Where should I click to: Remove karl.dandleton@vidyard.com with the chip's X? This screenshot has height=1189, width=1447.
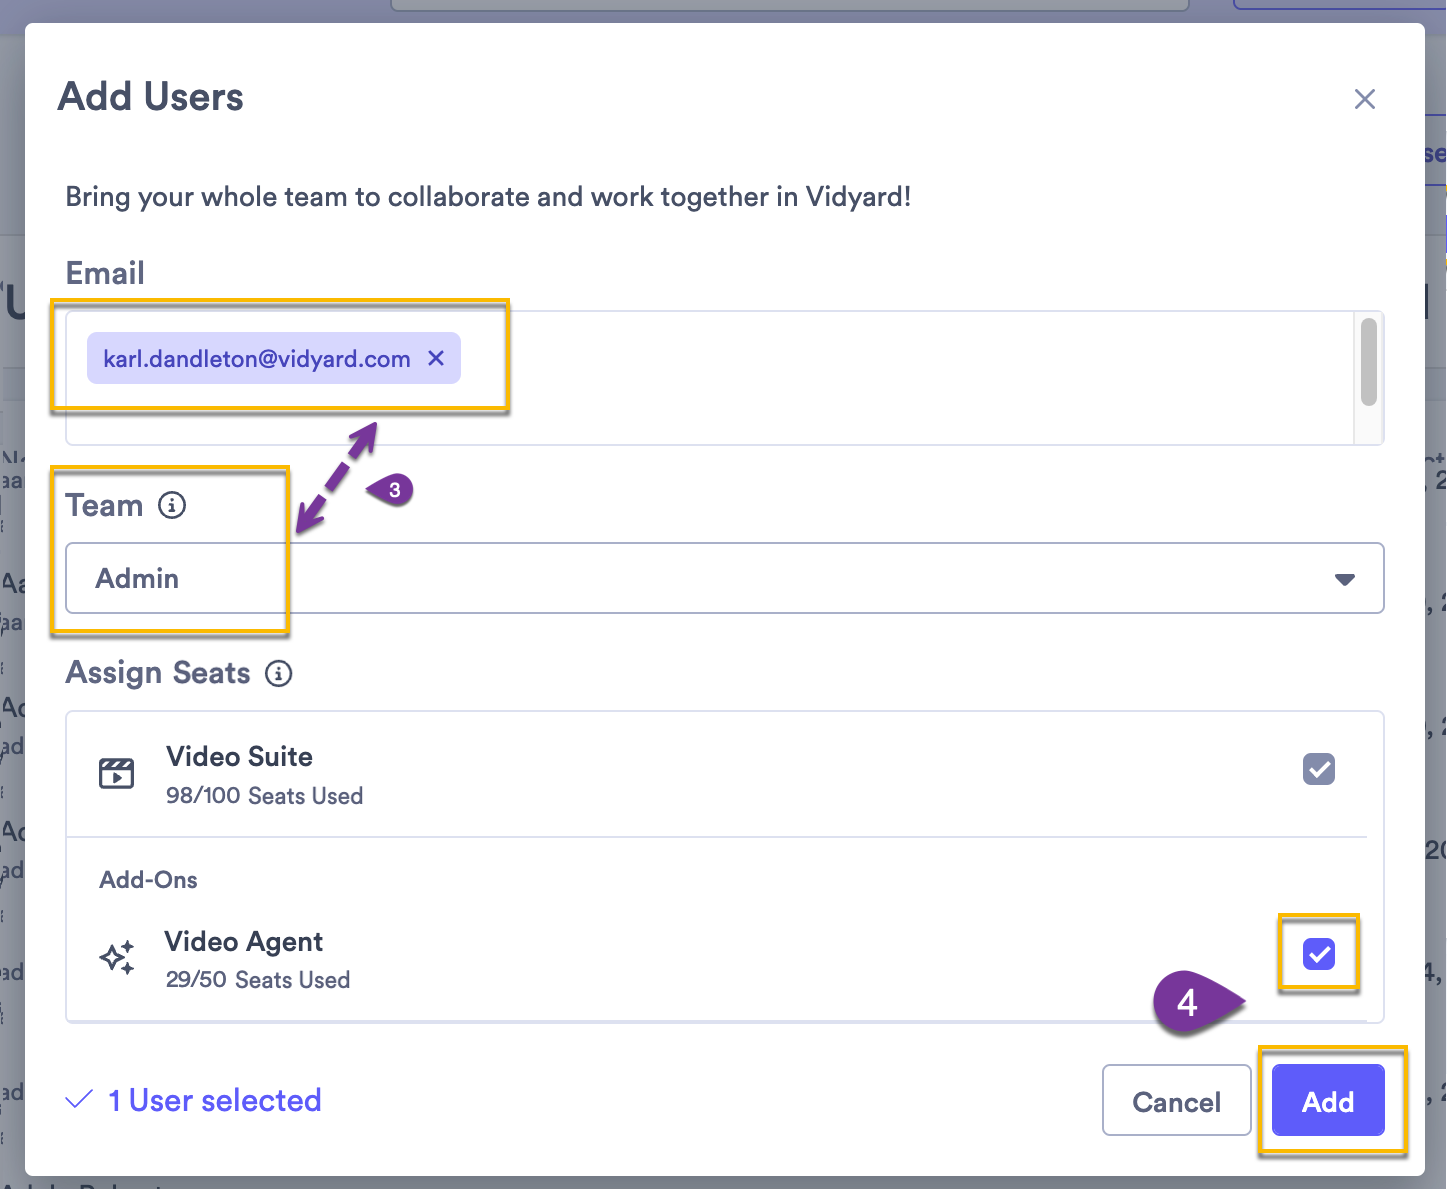(x=436, y=358)
